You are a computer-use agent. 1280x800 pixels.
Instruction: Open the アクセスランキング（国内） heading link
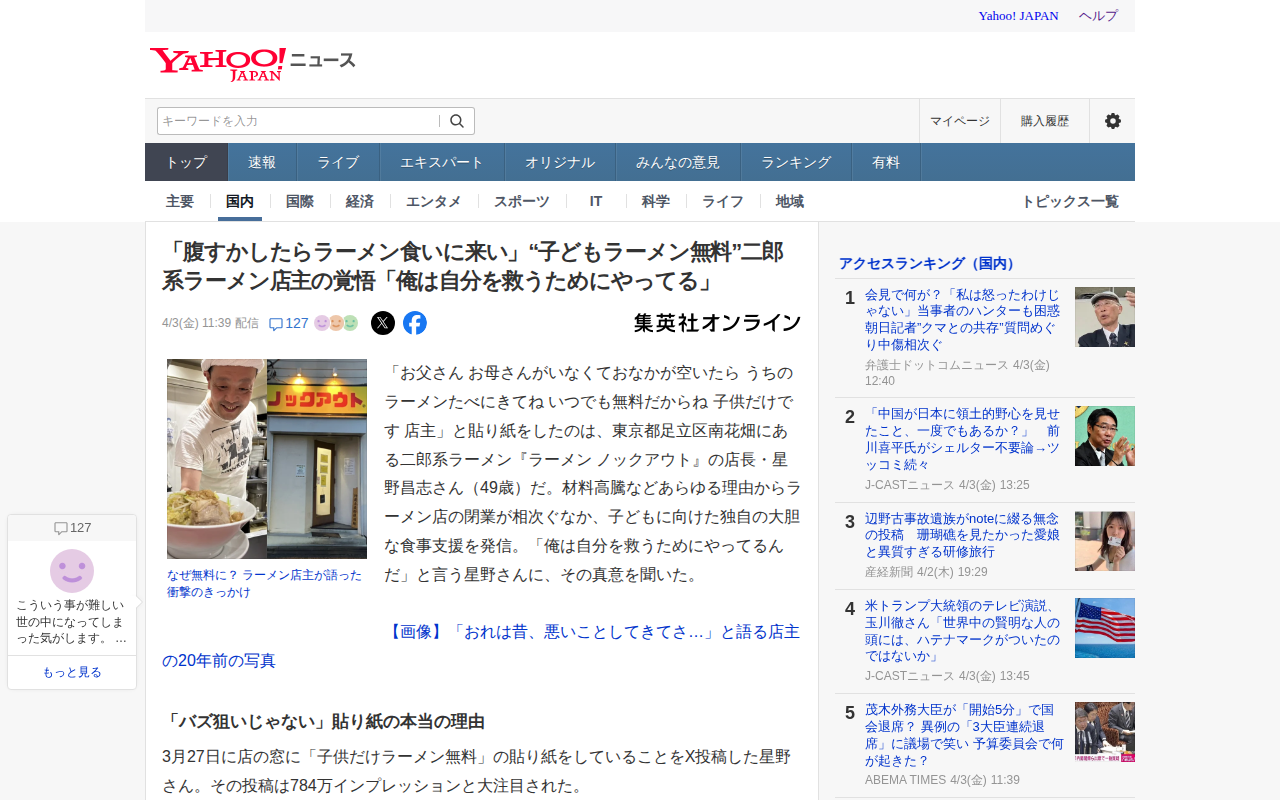point(929,263)
